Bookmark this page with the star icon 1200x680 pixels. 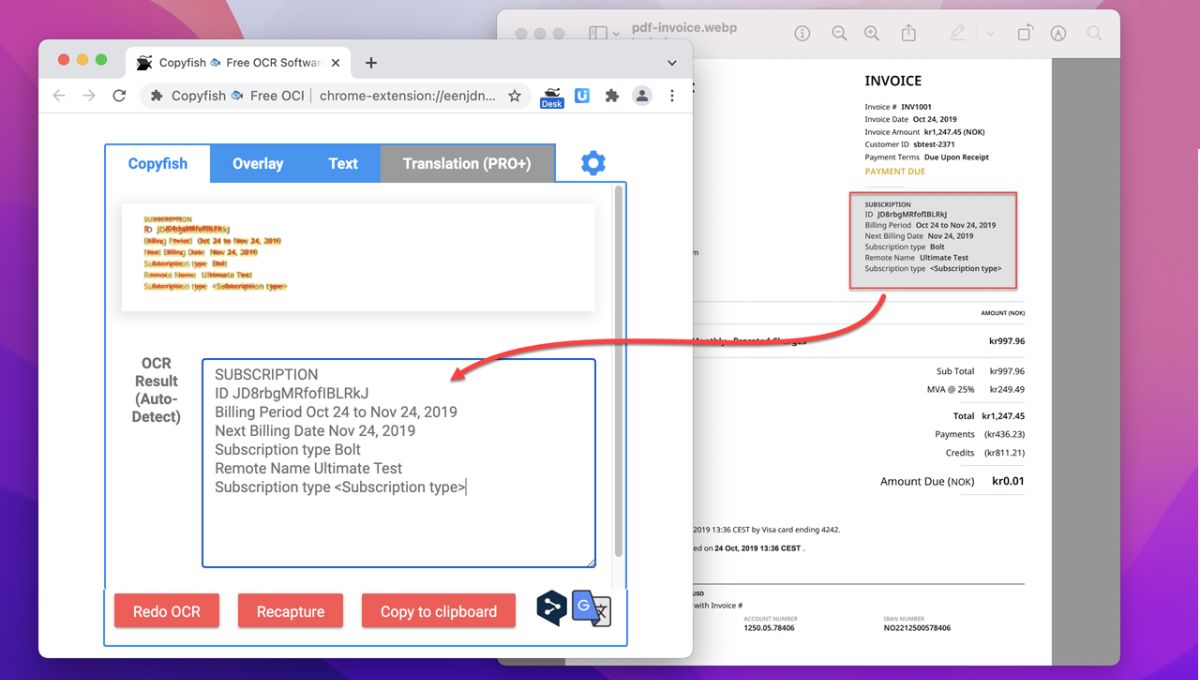point(514,96)
